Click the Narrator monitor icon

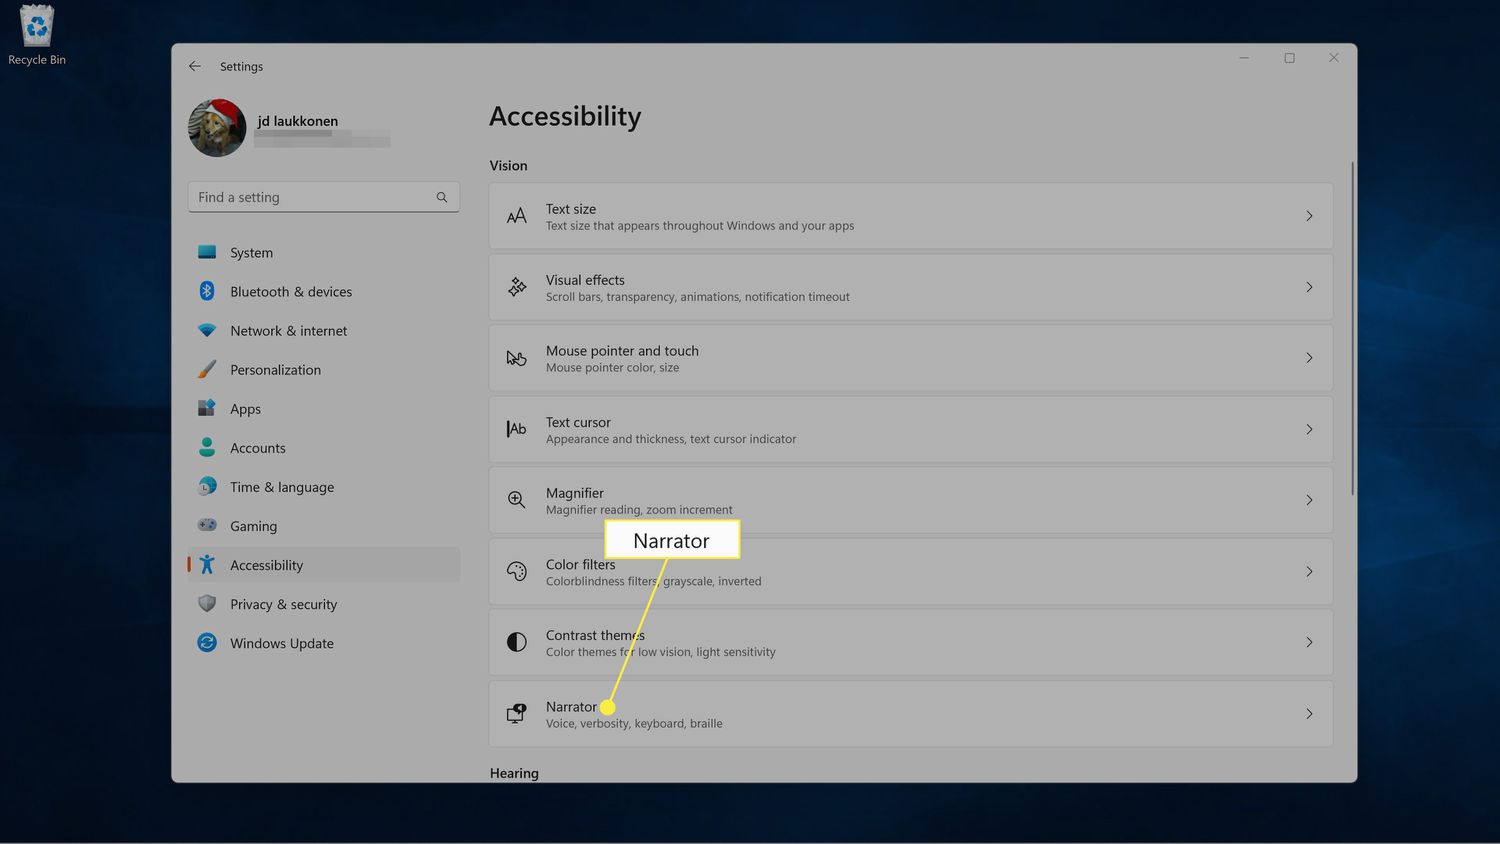[516, 713]
